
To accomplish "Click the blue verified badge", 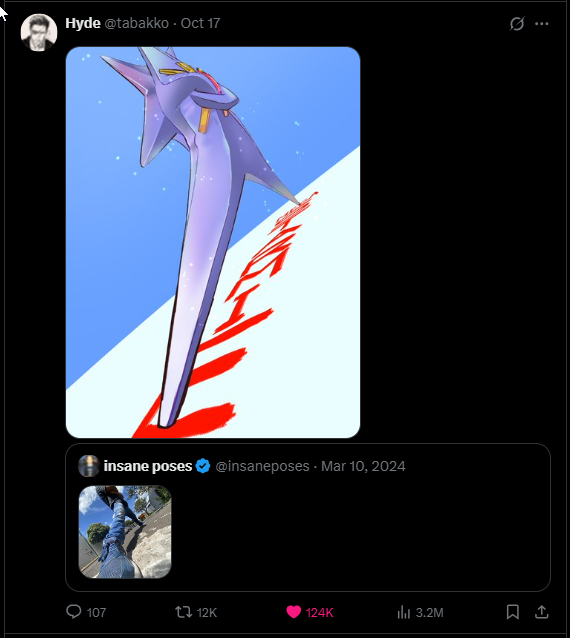I will [203, 466].
